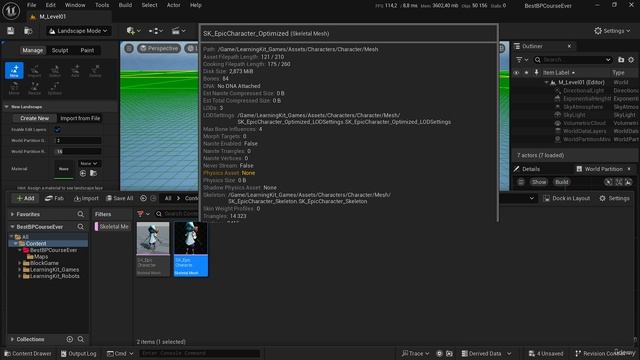Click the World Partition Build button
This screenshot has height=360, width=640.
[x=562, y=182]
